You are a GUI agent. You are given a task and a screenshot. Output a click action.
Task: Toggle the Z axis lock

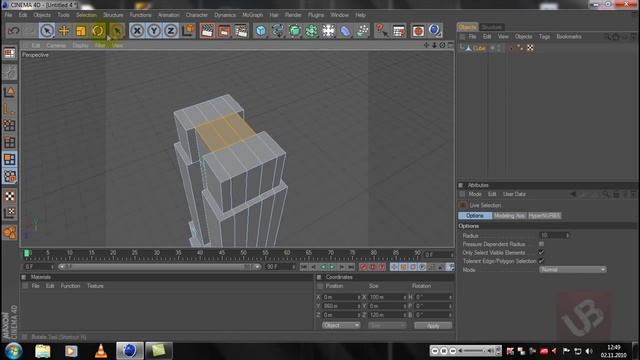[171, 31]
